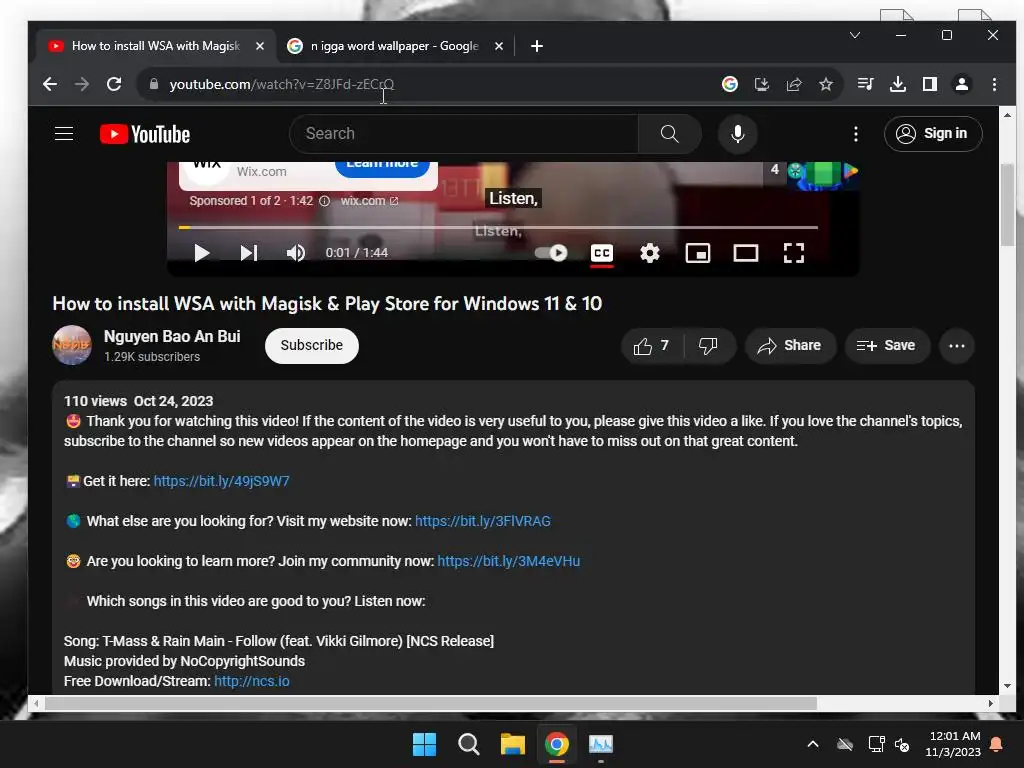This screenshot has height=768, width=1024.
Task: Click the vertical scrollbar down arrow
Action: [1007, 686]
